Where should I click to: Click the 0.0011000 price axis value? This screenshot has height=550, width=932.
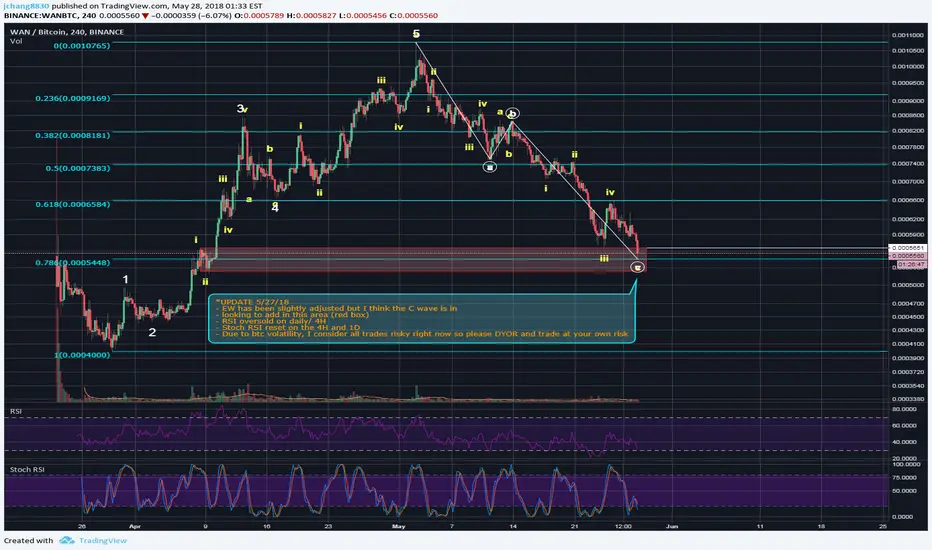(x=908, y=35)
